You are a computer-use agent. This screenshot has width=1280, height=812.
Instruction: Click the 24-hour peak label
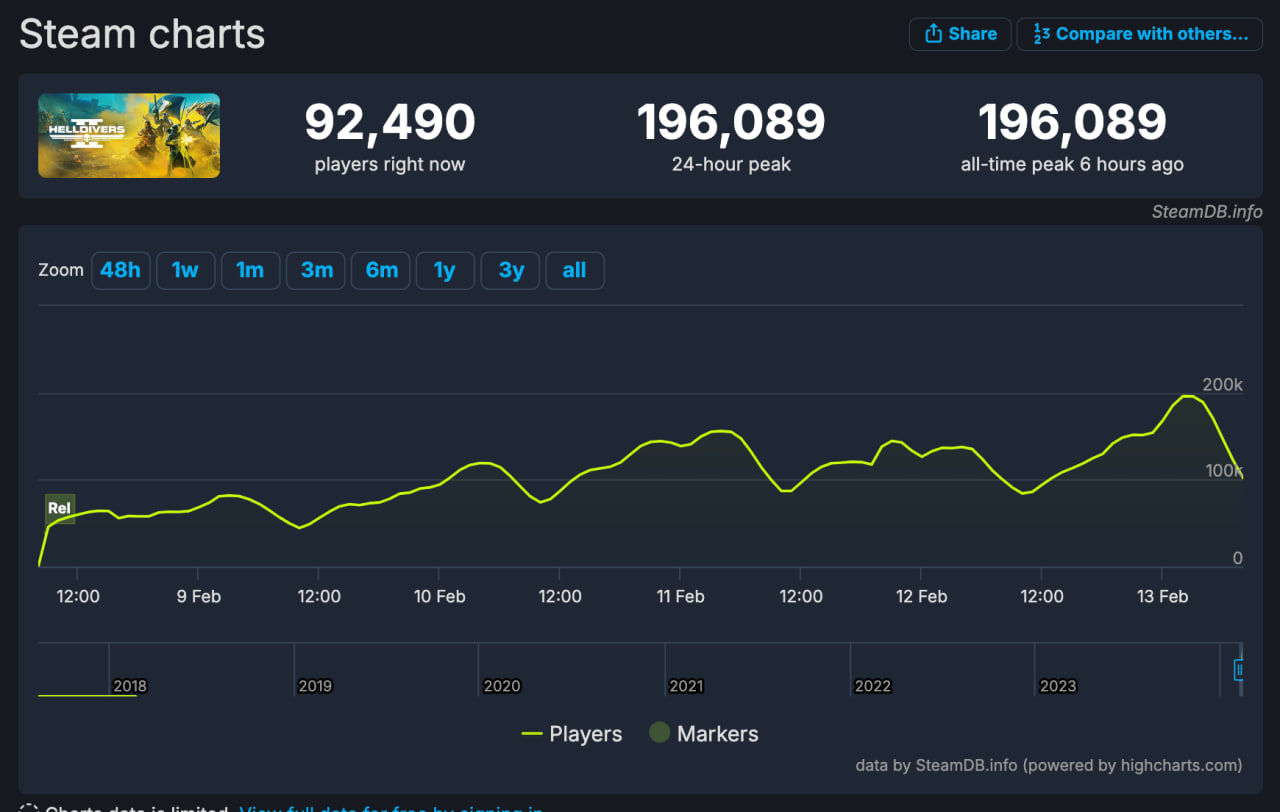click(x=731, y=165)
